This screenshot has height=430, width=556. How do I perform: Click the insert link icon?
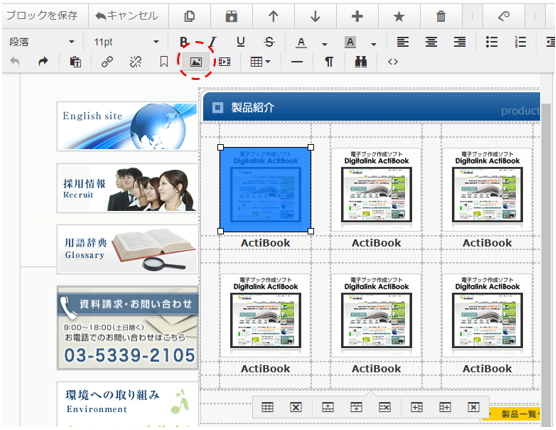pos(107,62)
